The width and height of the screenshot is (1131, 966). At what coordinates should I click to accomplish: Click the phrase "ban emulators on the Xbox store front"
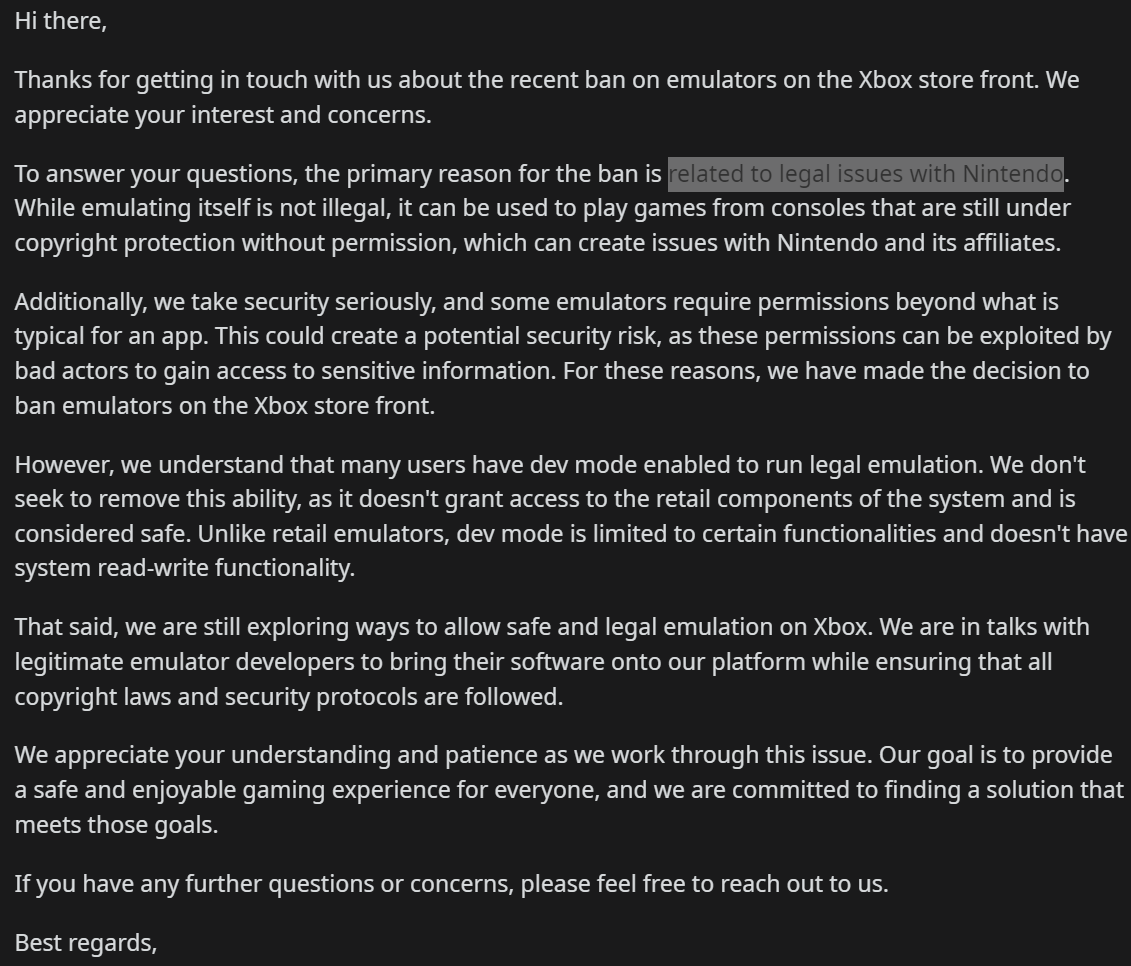coord(224,407)
